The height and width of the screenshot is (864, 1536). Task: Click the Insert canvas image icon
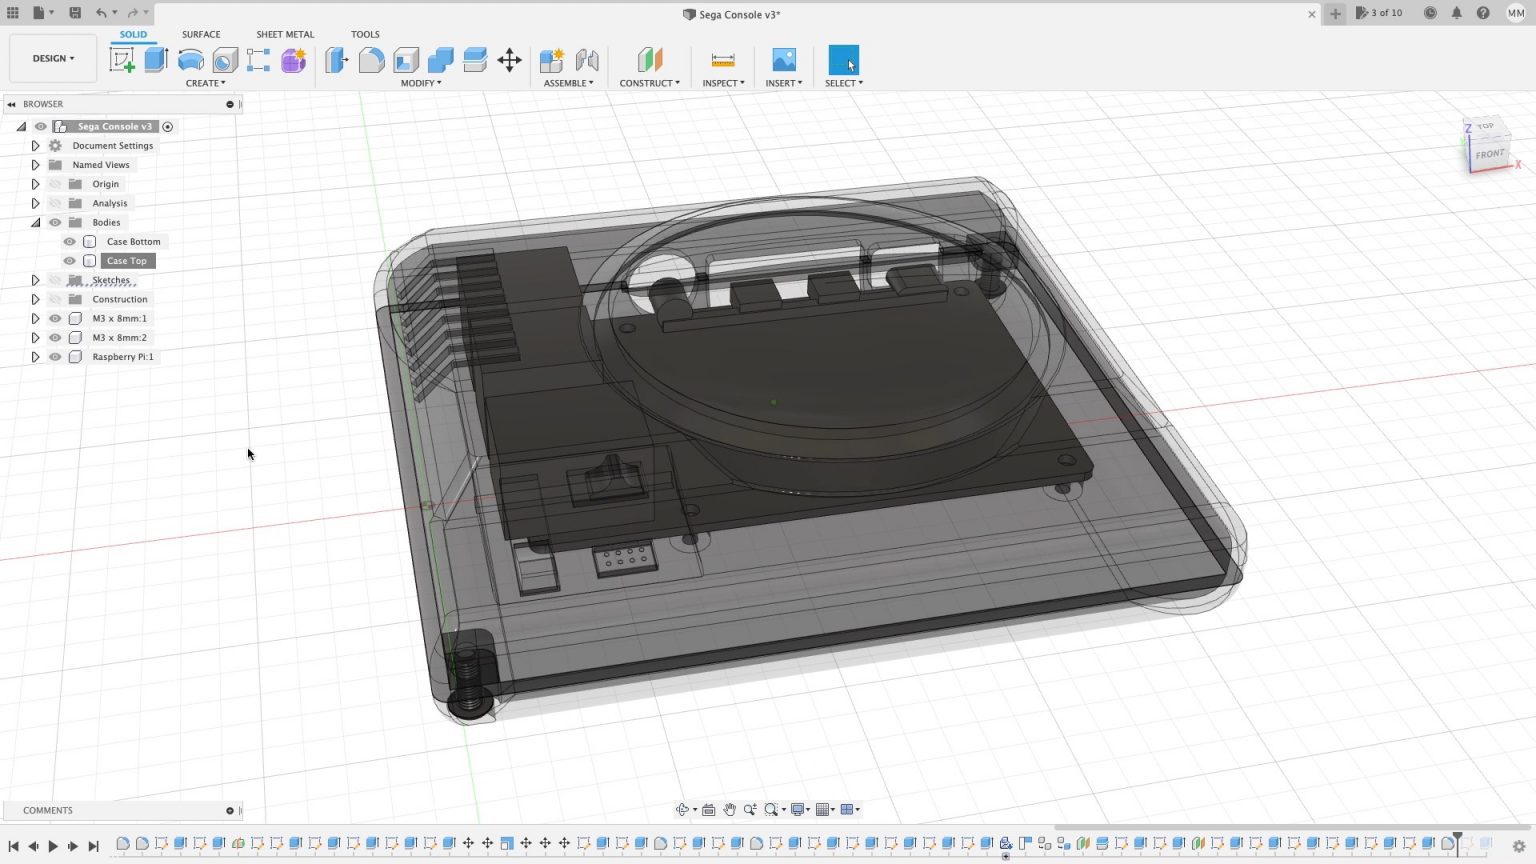[x=784, y=60]
